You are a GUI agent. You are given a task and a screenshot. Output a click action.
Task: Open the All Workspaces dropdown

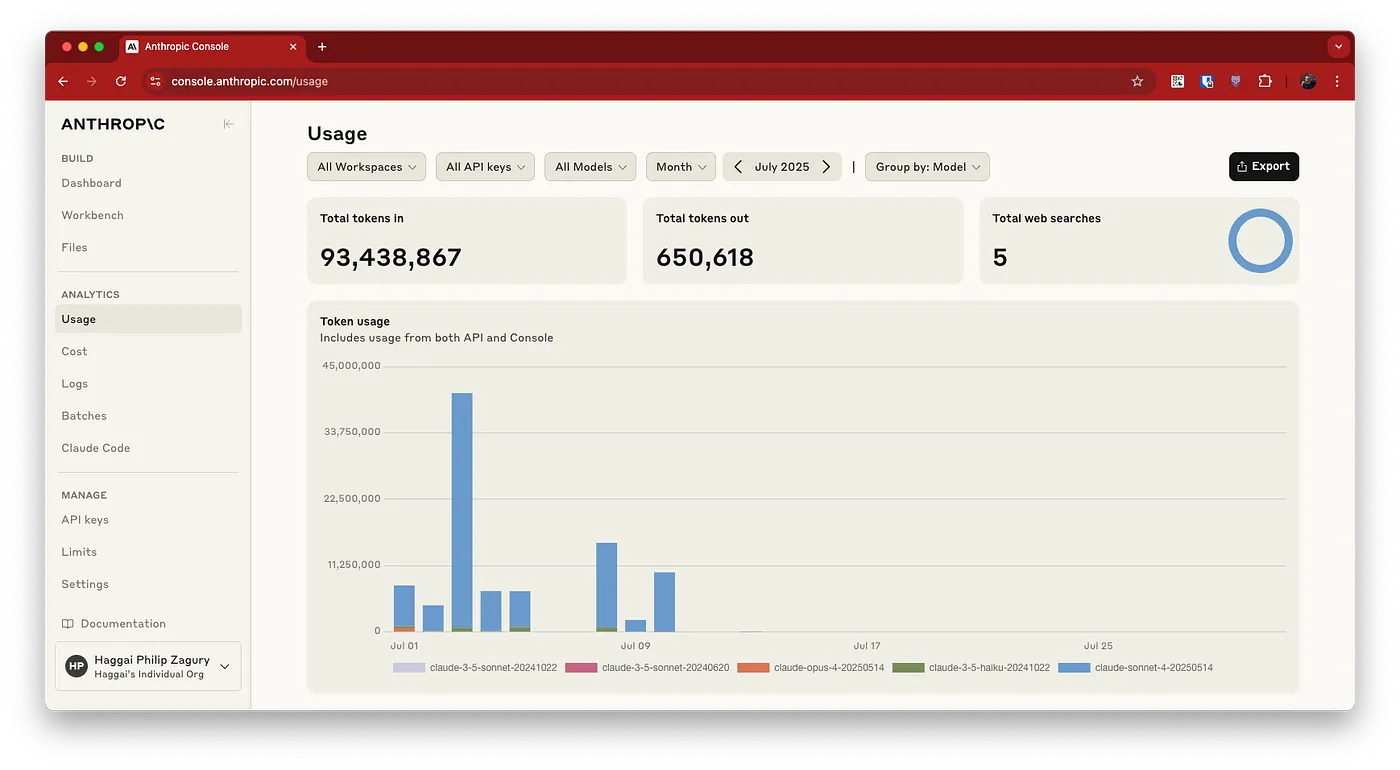[x=366, y=167]
